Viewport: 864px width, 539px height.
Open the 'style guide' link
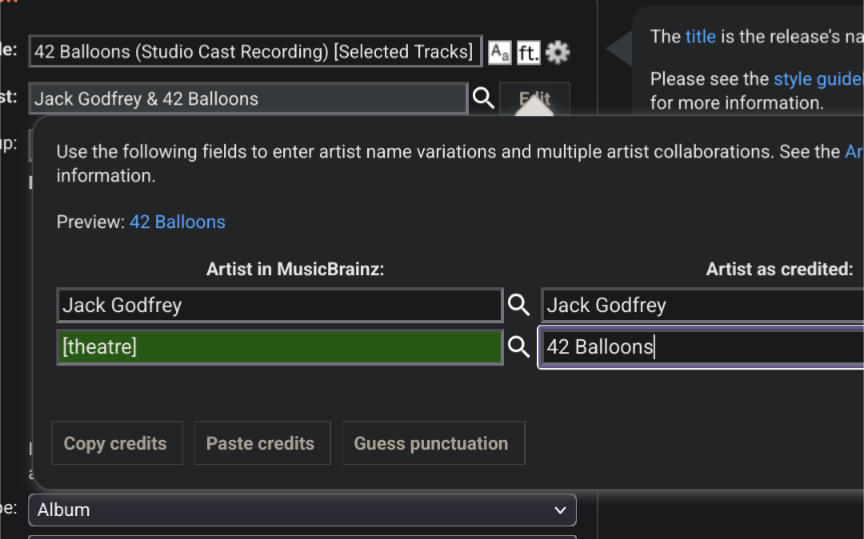(x=818, y=79)
